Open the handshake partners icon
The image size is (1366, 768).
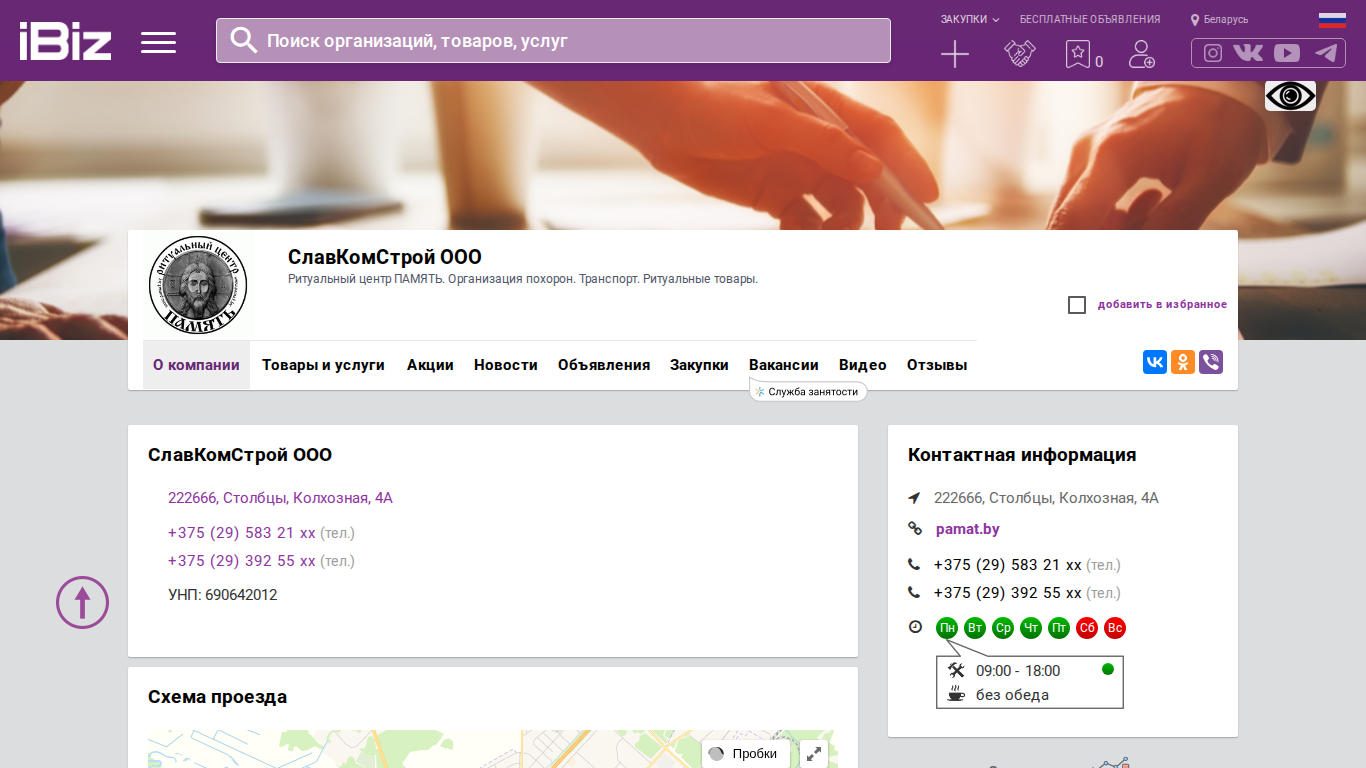pyautogui.click(x=1019, y=54)
